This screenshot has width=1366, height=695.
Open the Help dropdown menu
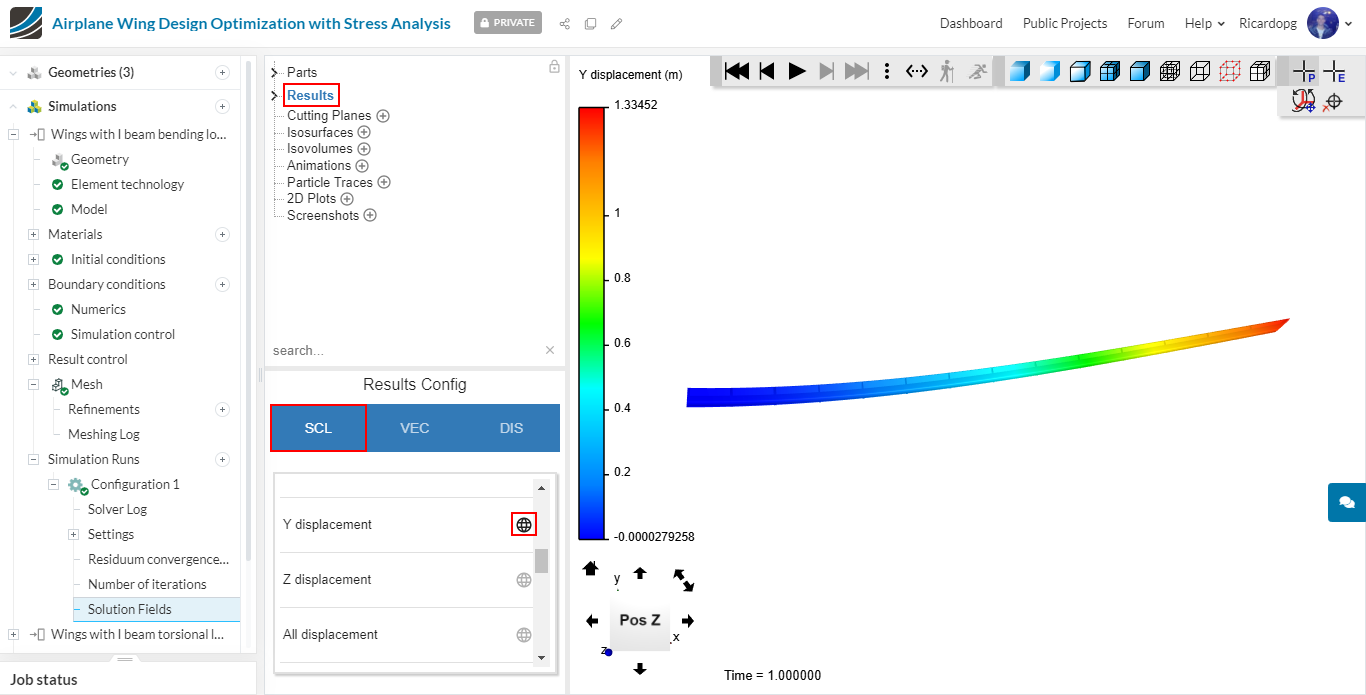click(x=1204, y=23)
